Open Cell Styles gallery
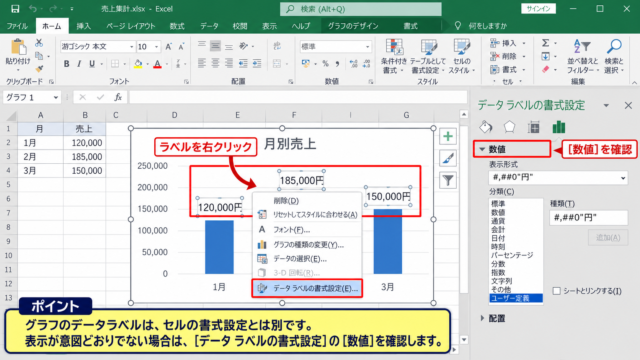640x360 pixels. tap(462, 56)
